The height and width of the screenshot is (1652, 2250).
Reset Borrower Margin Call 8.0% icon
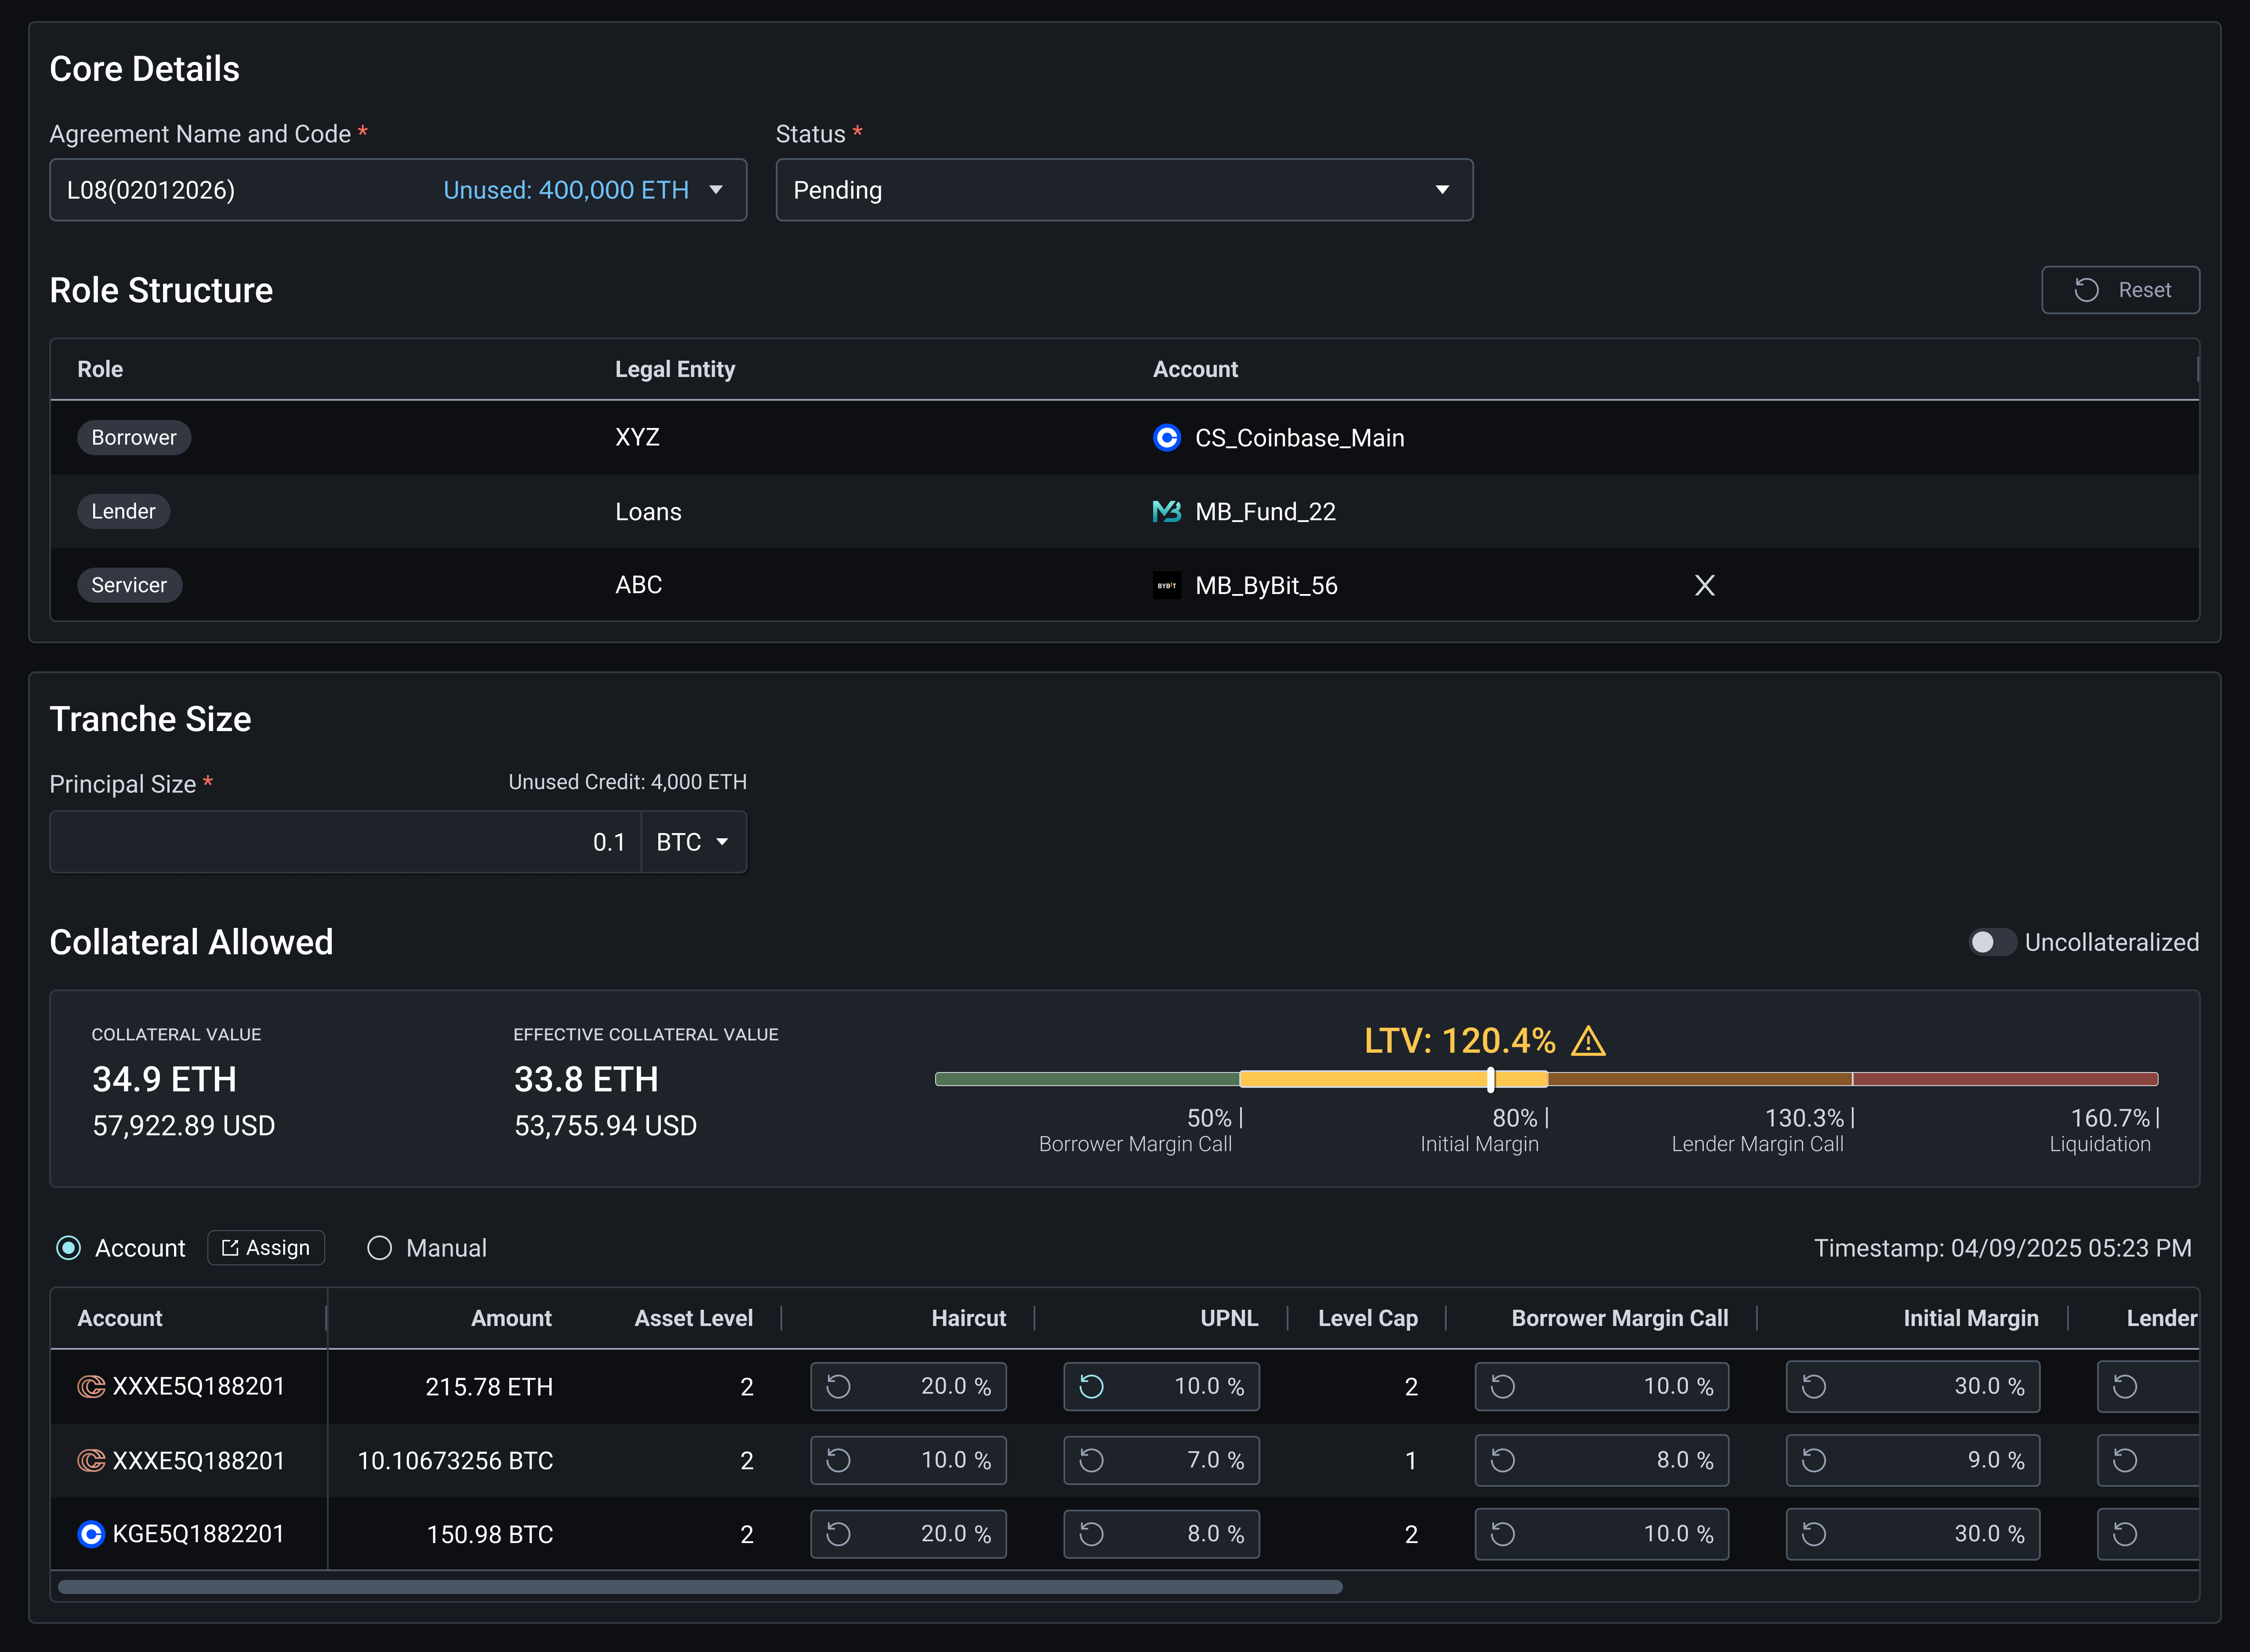point(1503,1460)
